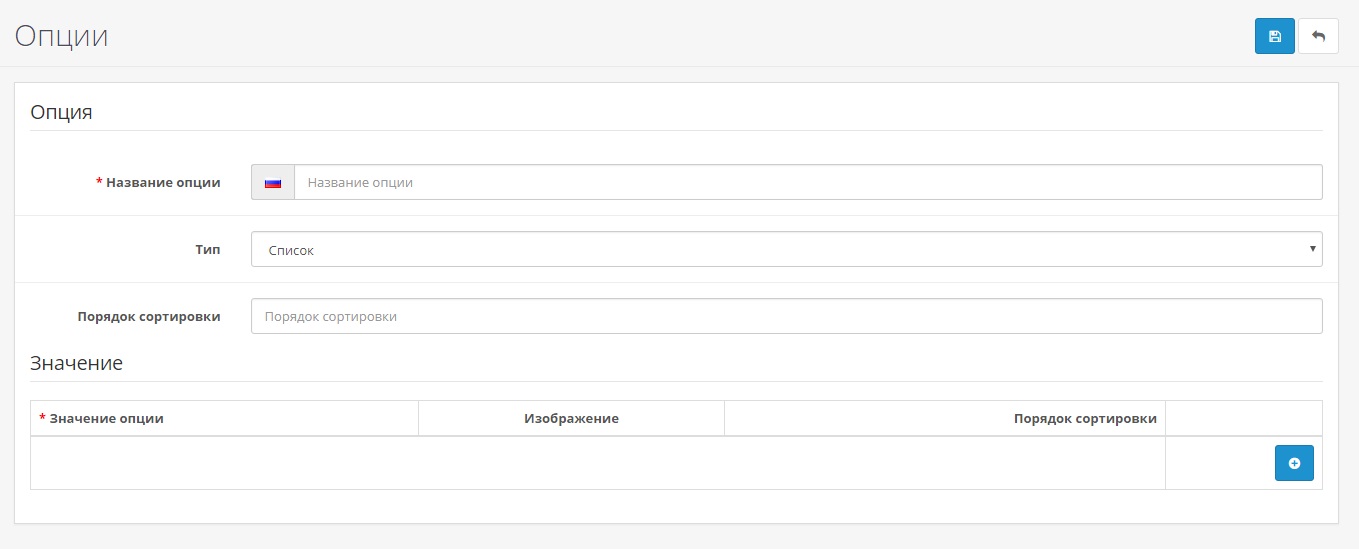Click the Опция section heading

(x=61, y=112)
